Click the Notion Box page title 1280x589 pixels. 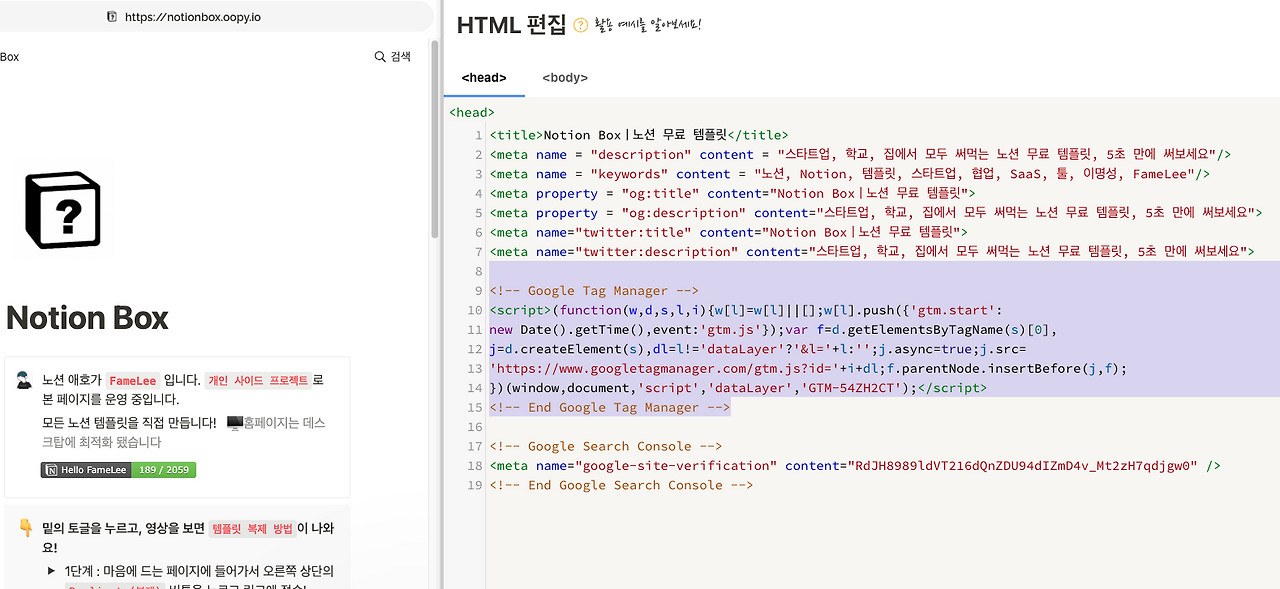(87, 318)
